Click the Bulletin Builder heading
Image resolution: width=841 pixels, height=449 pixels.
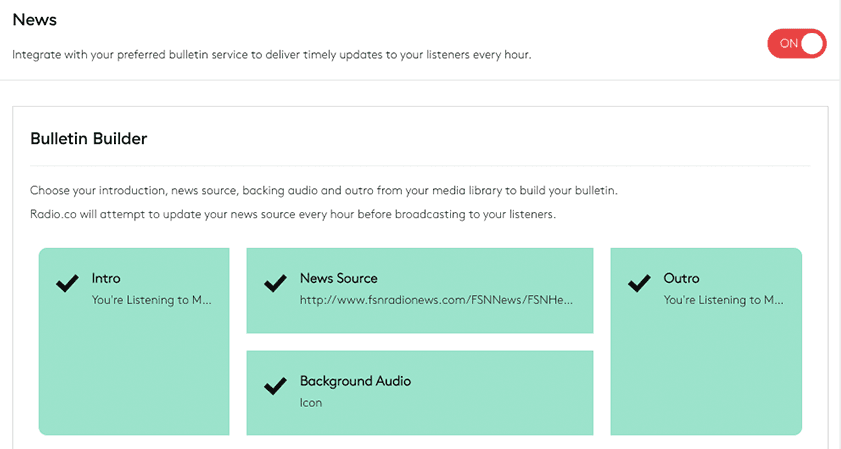(88, 139)
